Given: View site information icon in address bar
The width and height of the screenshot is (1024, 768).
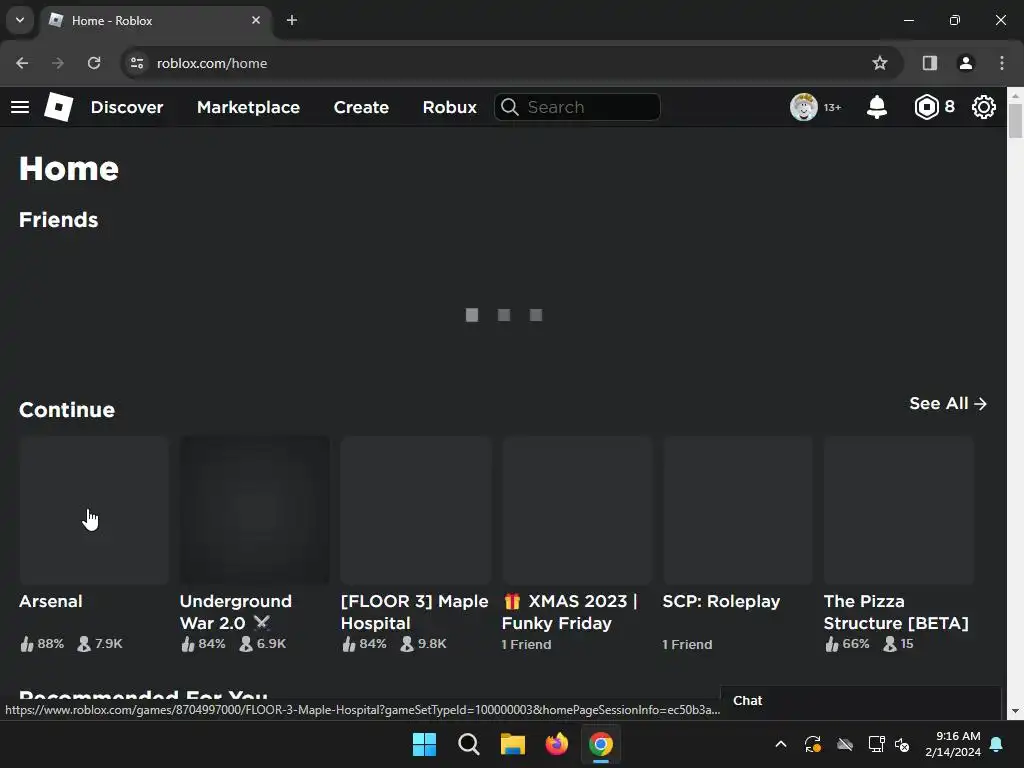Looking at the screenshot, I should pos(136,63).
